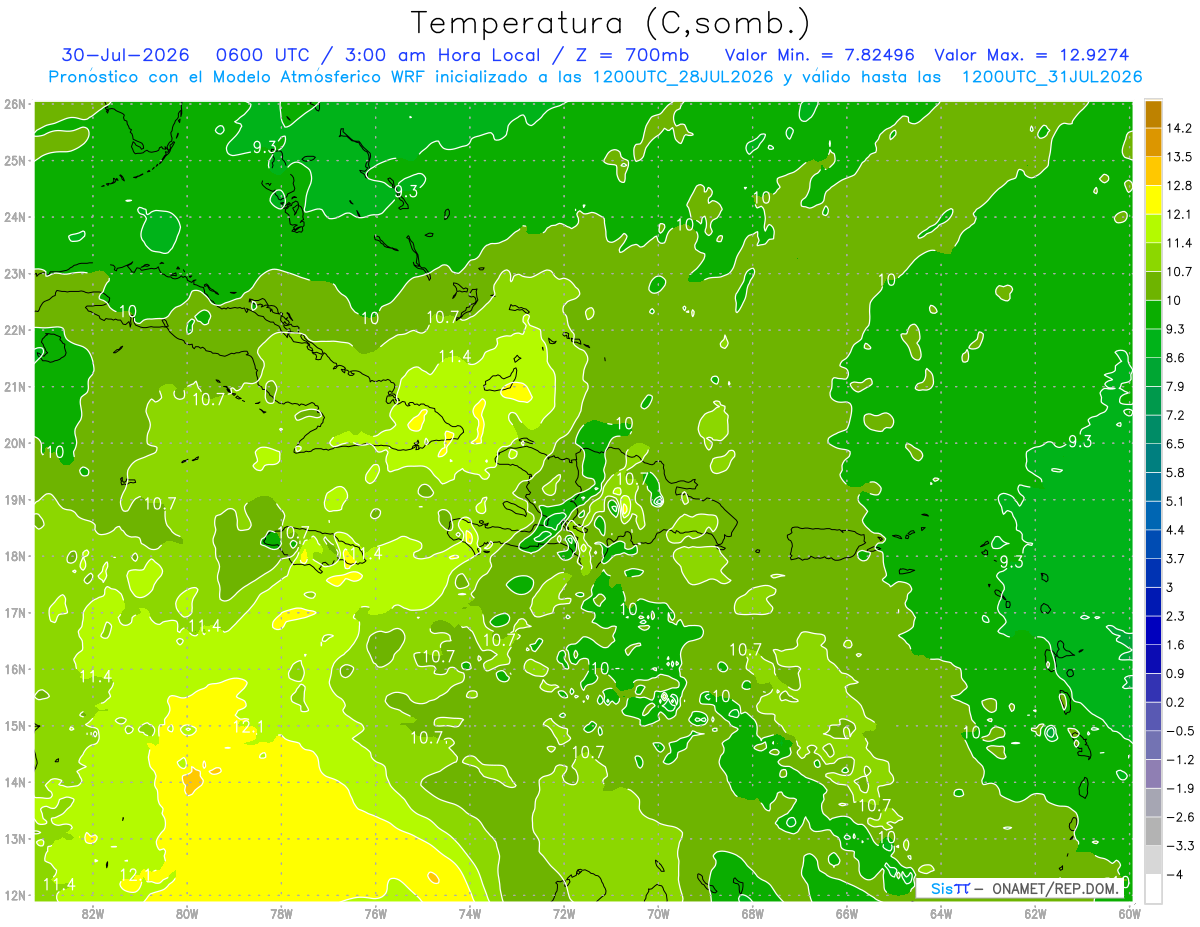Click the 13.5 label on the color bar
Image resolution: width=1200 pixels, height=927 pixels.
[1178, 157]
